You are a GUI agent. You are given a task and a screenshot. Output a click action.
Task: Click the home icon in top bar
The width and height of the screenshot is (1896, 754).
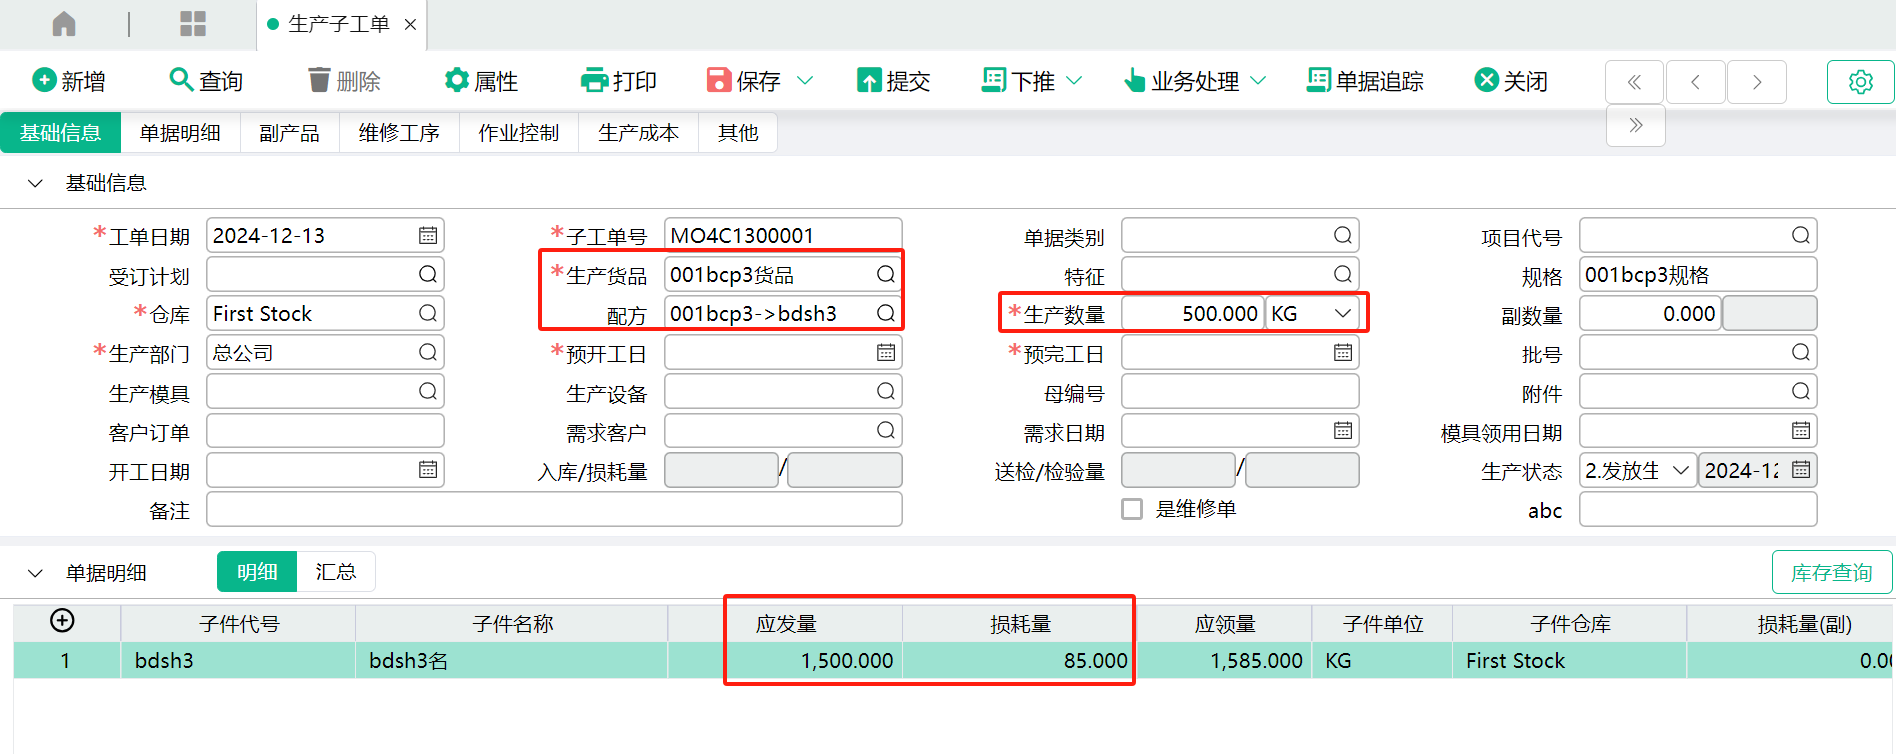pyautogui.click(x=64, y=24)
